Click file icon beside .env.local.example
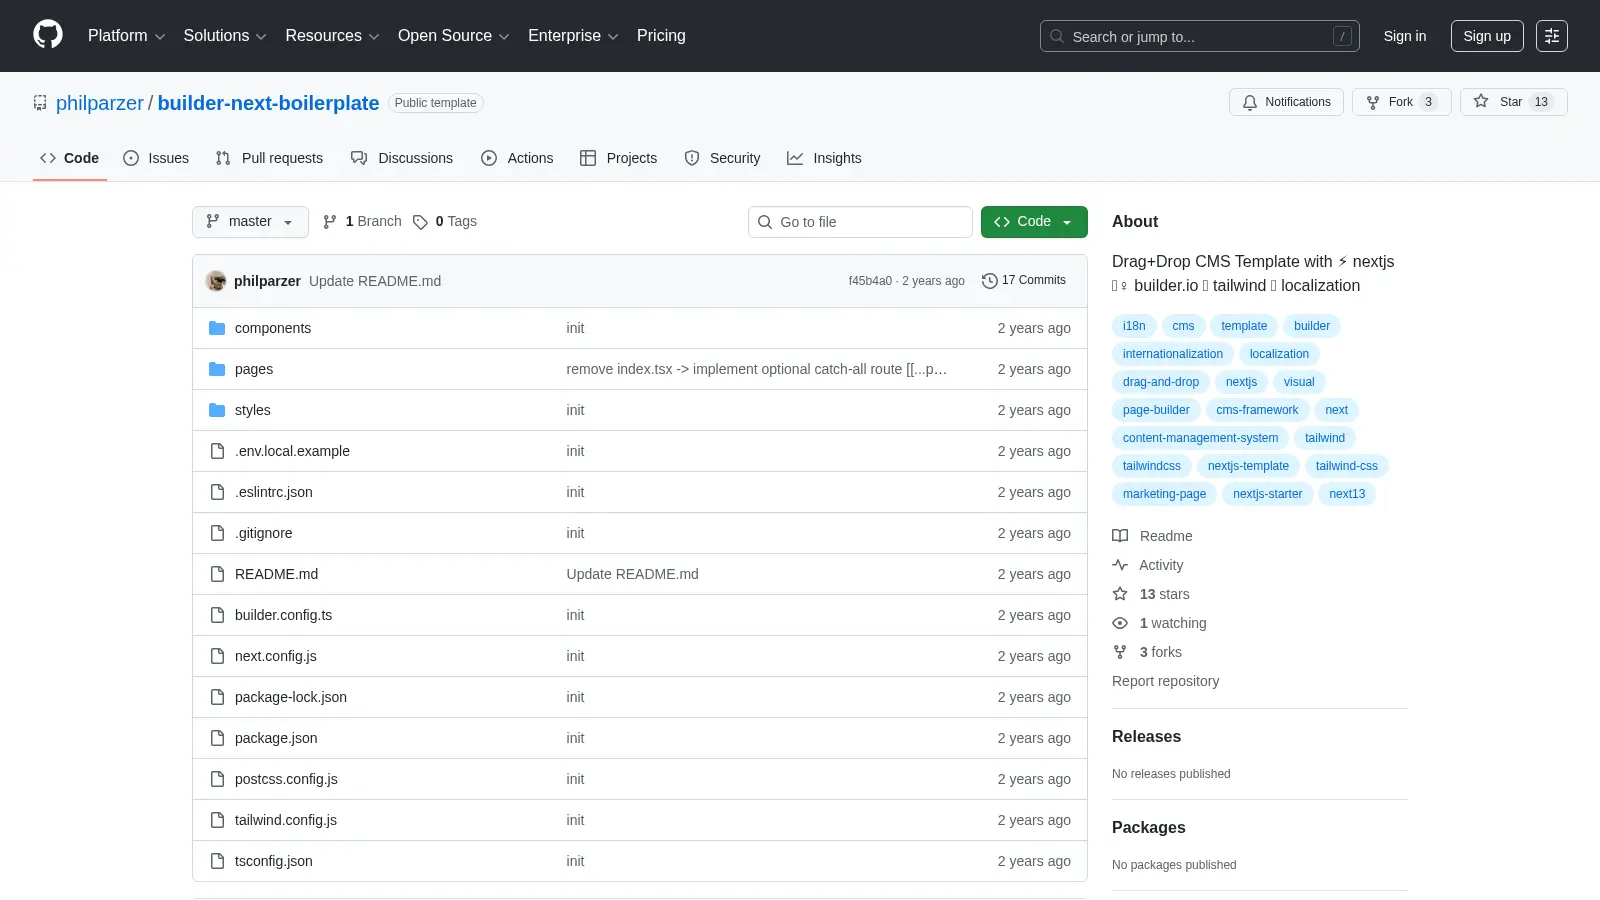This screenshot has height=900, width=1600. point(217,451)
